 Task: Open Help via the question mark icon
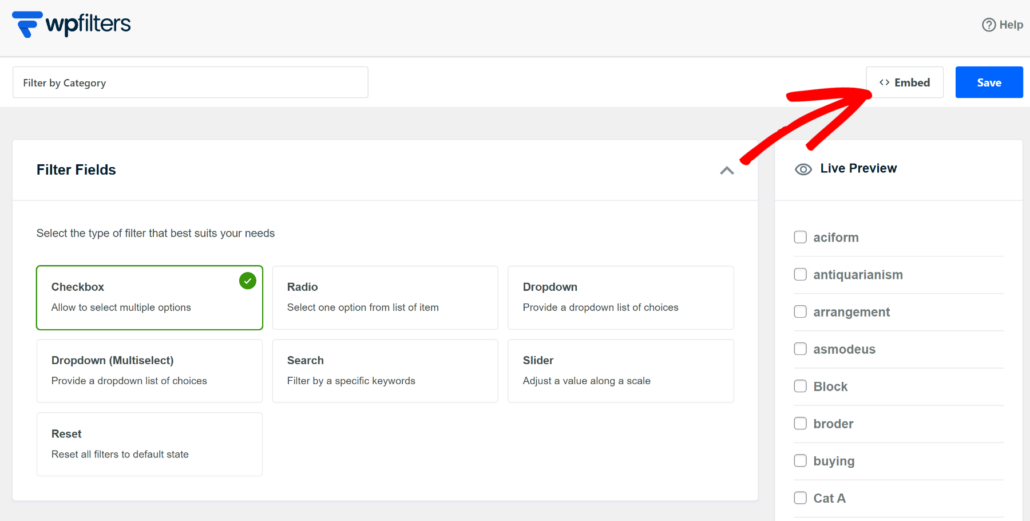(x=989, y=25)
